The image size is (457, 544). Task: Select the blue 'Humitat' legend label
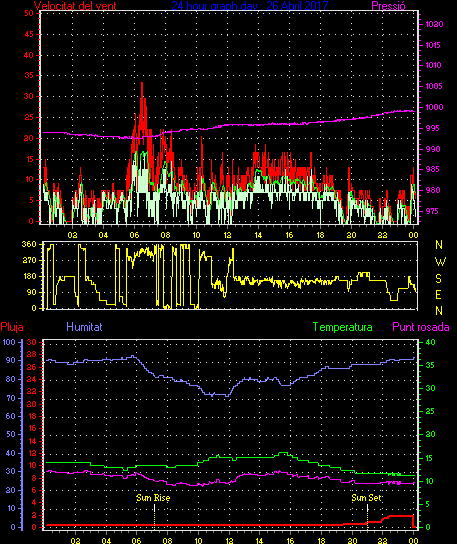84,327
